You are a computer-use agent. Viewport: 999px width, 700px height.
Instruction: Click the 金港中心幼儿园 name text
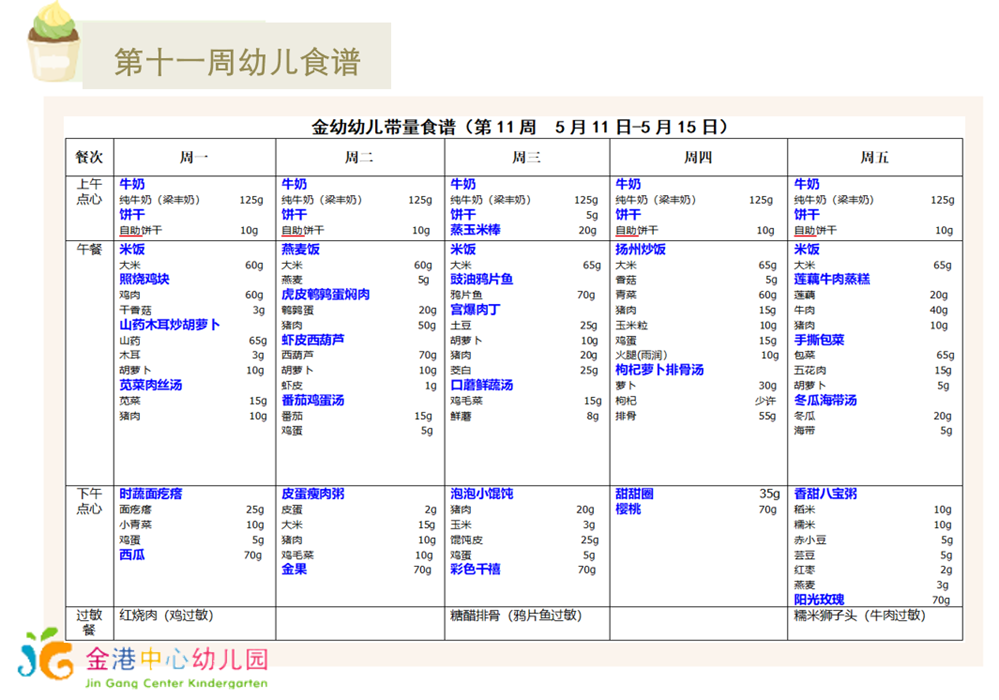[x=177, y=659]
